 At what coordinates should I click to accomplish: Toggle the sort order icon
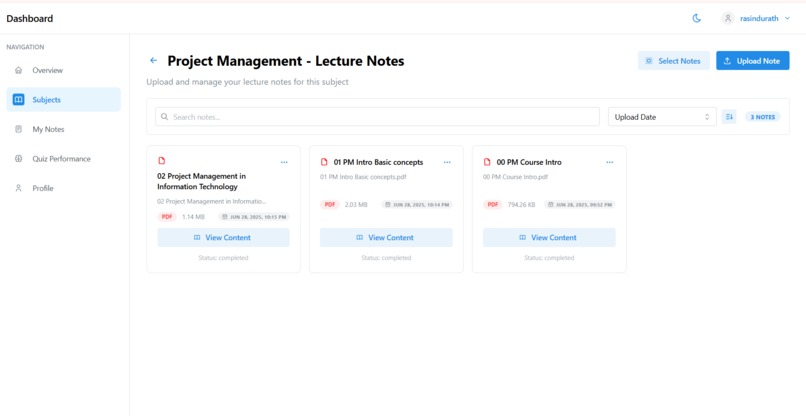pos(729,117)
